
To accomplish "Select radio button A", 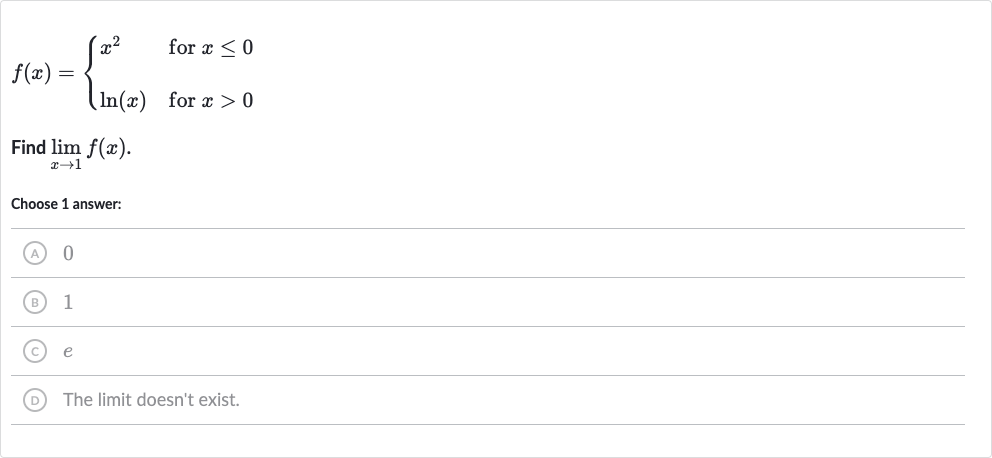I will pyautogui.click(x=35, y=253).
